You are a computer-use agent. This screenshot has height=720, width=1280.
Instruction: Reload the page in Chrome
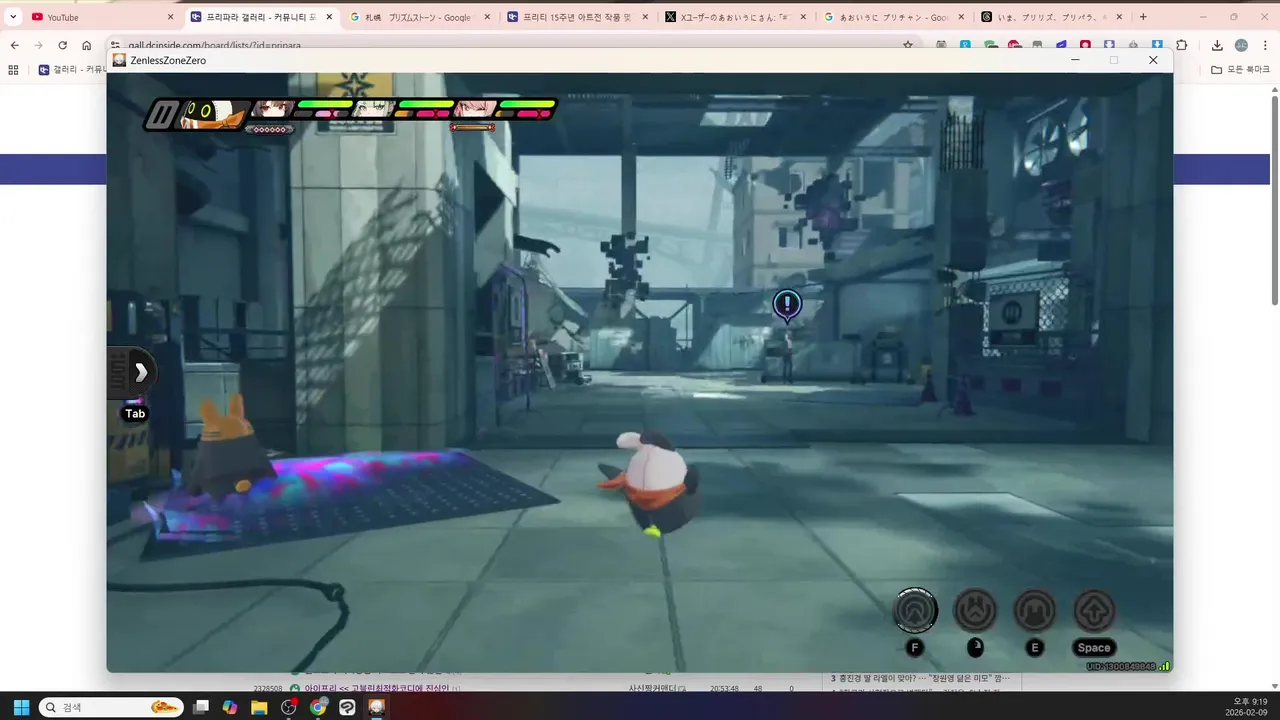62,45
